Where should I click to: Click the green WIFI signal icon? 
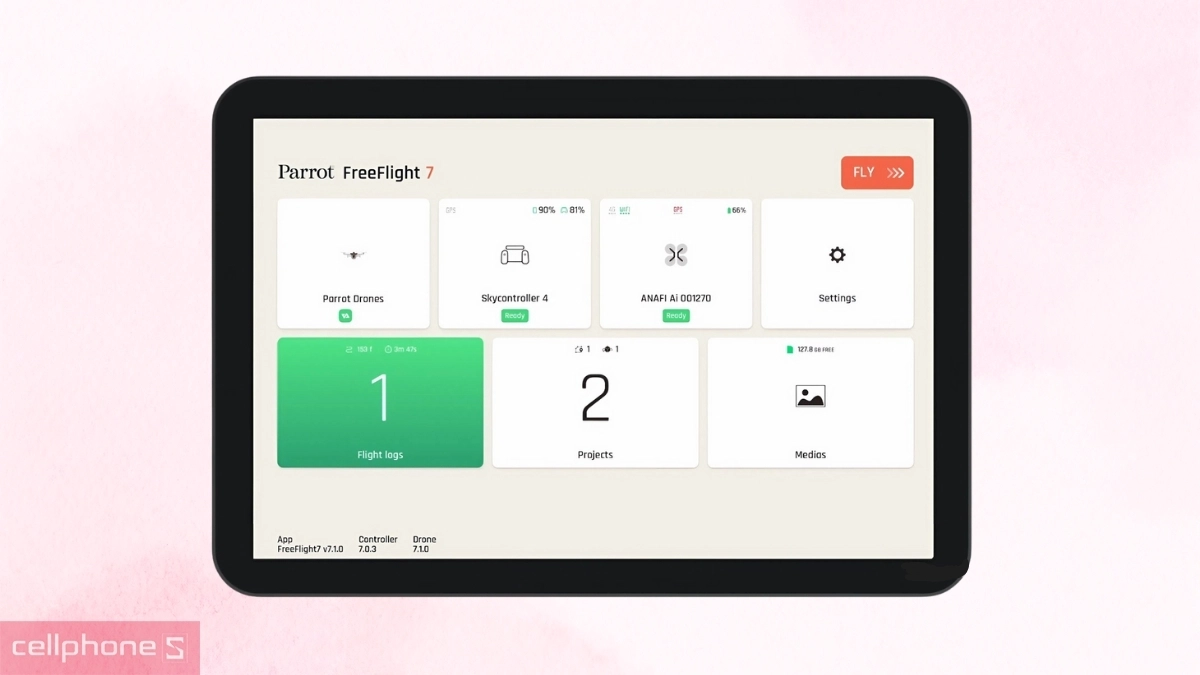[624, 209]
